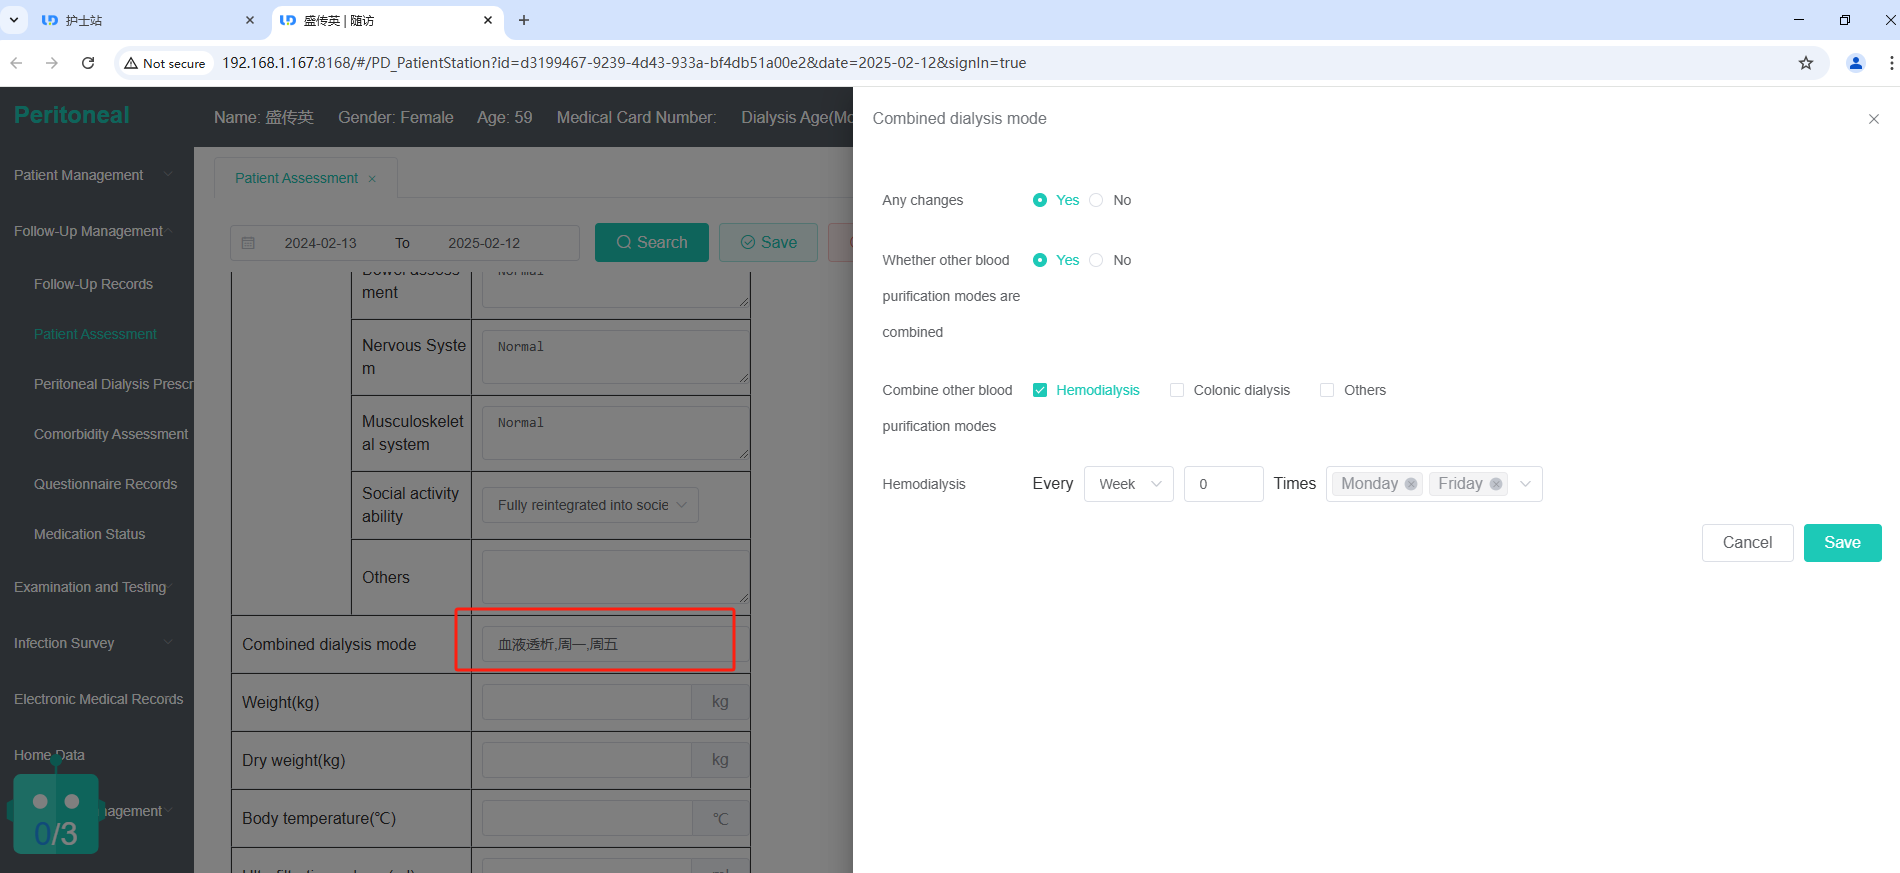Open Electronic Medical Records

click(98, 699)
